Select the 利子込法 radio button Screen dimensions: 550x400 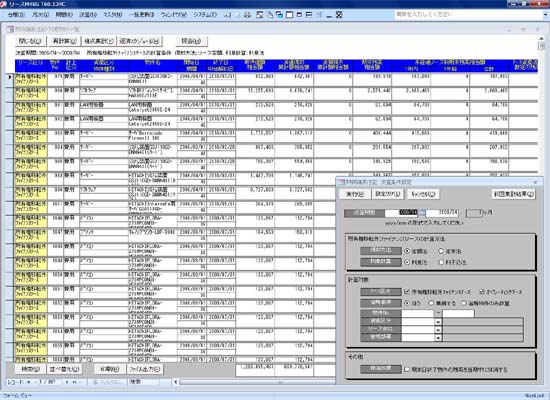click(441, 262)
